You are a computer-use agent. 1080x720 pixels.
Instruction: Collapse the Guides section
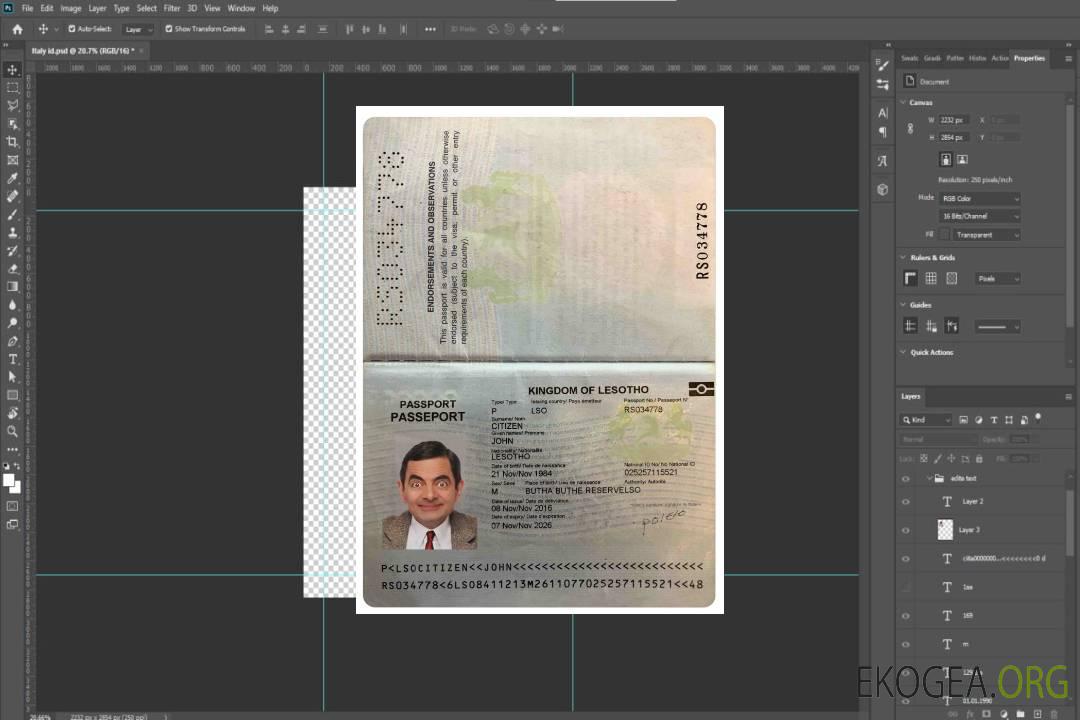pyautogui.click(x=903, y=305)
